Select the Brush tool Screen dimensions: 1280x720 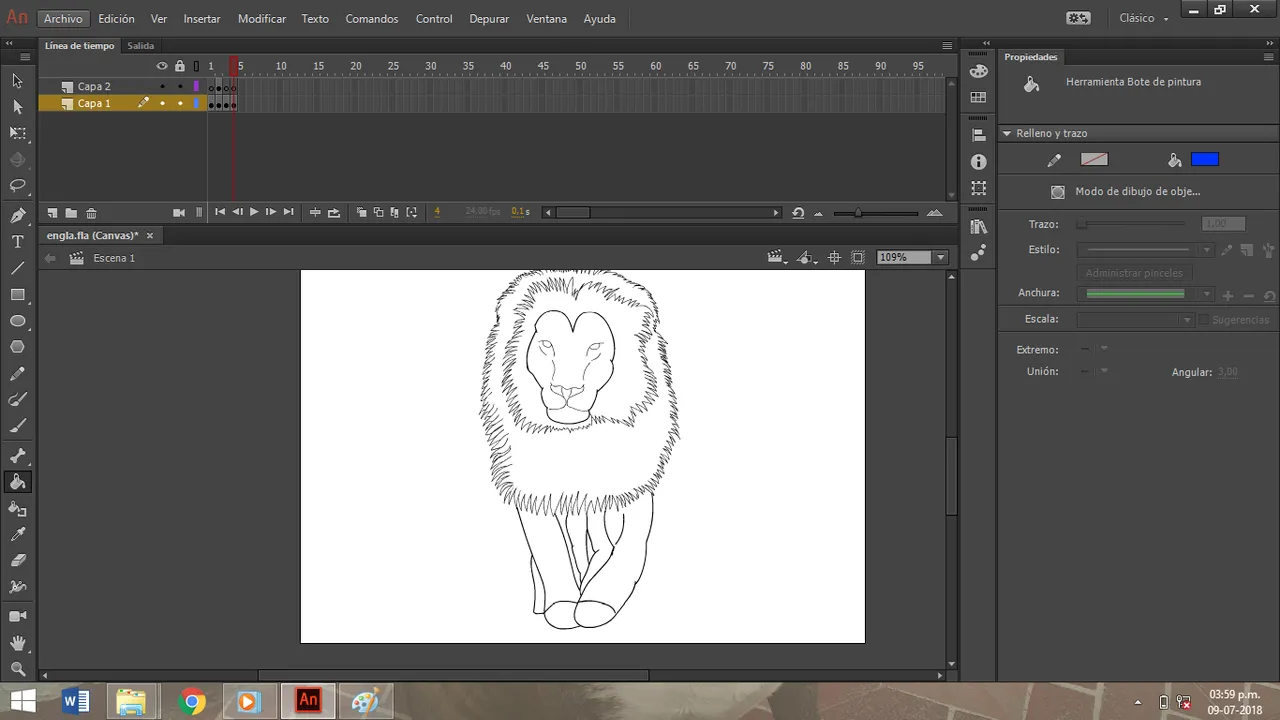coord(17,425)
